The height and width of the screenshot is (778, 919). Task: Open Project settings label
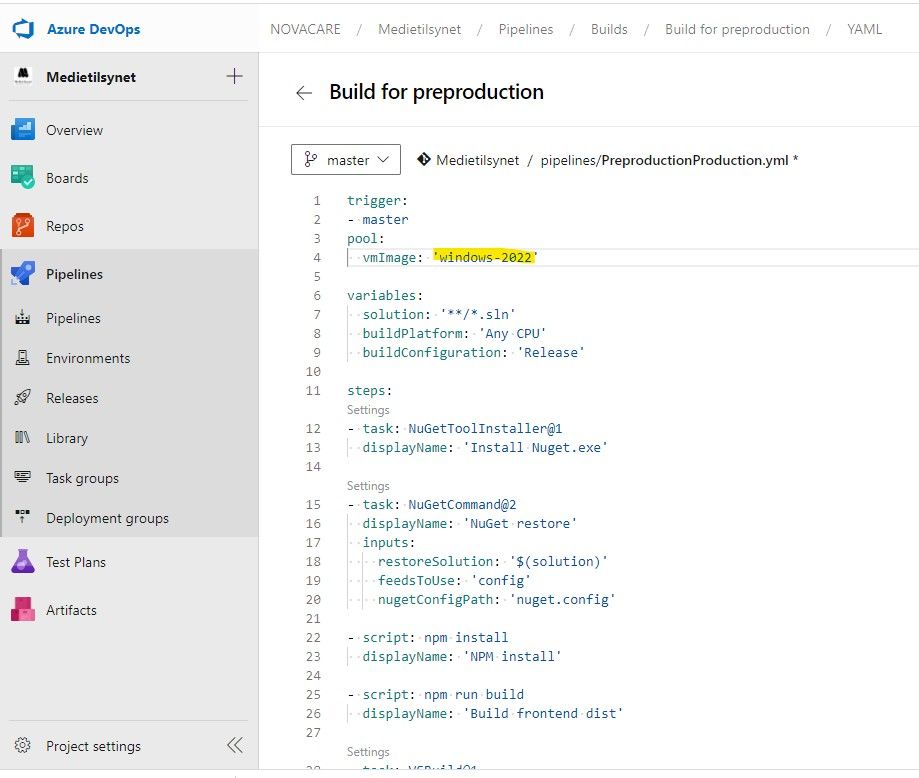coord(93,746)
